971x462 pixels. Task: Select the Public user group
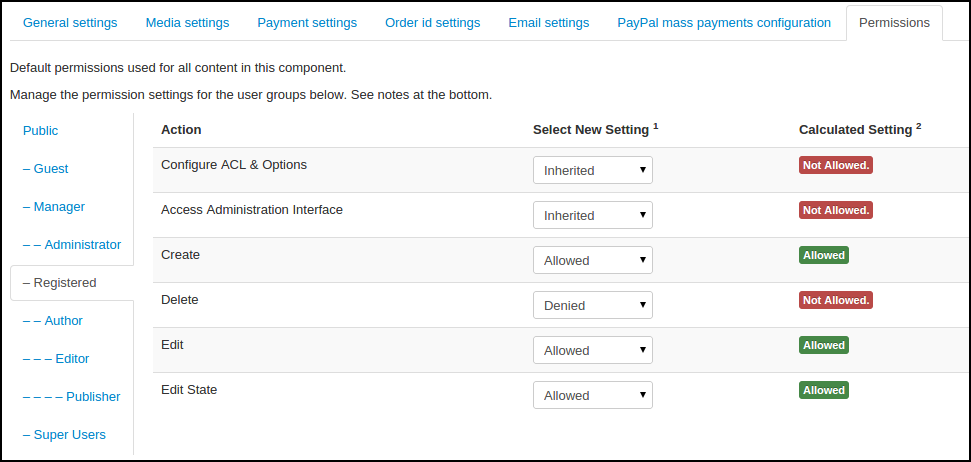tap(41, 131)
